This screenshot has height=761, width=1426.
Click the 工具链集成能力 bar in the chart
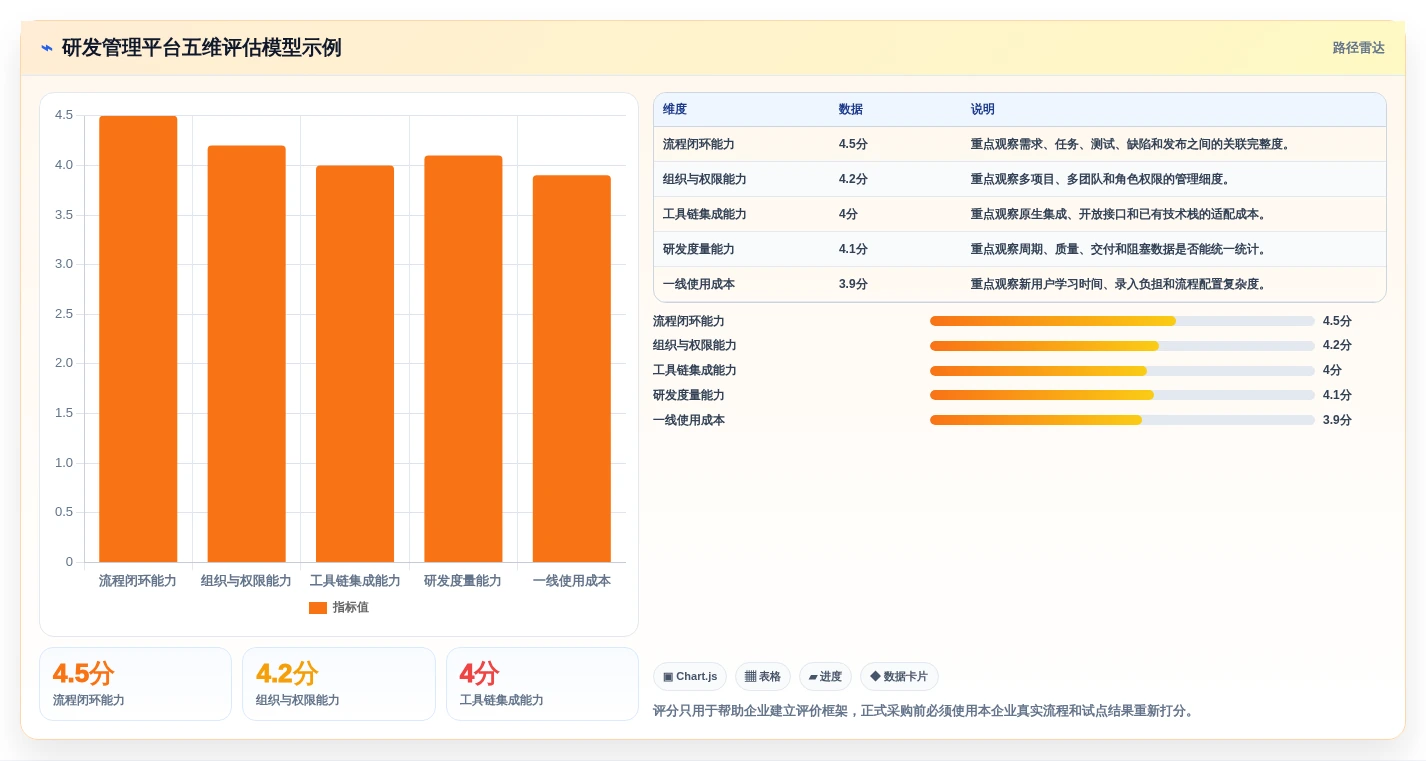point(355,364)
